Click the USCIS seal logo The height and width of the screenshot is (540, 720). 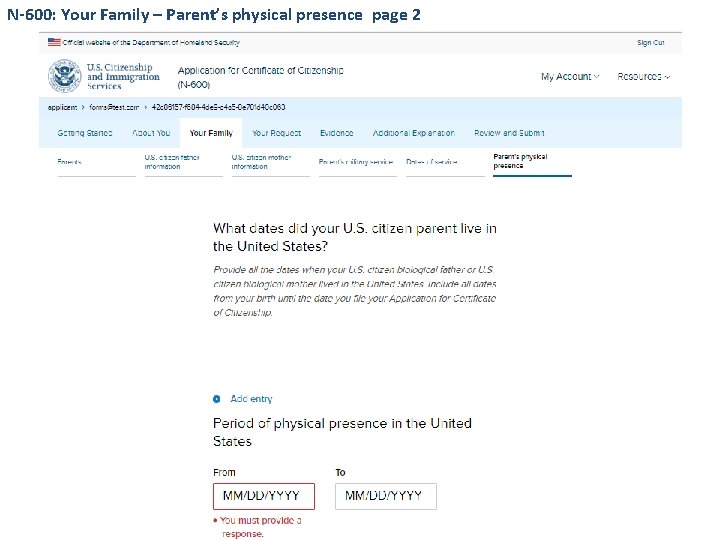tap(65, 76)
